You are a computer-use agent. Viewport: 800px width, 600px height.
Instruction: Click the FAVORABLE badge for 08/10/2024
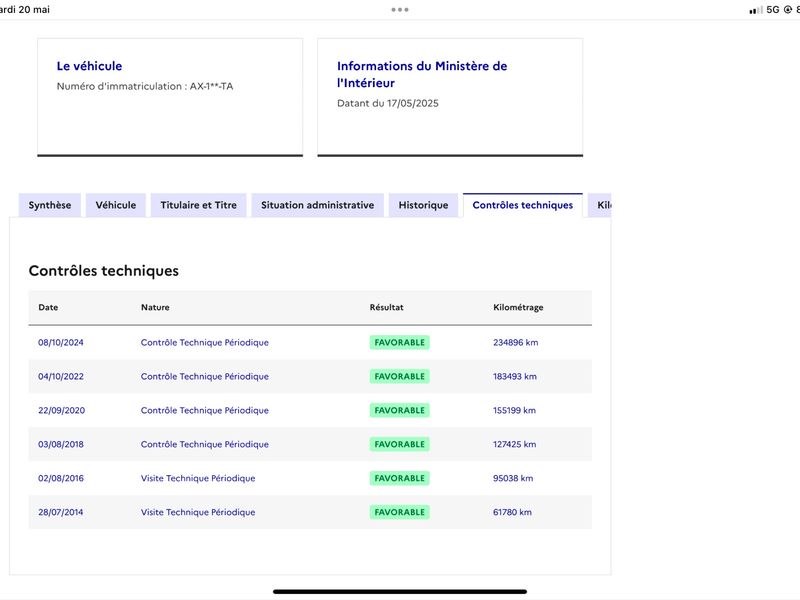[399, 342]
